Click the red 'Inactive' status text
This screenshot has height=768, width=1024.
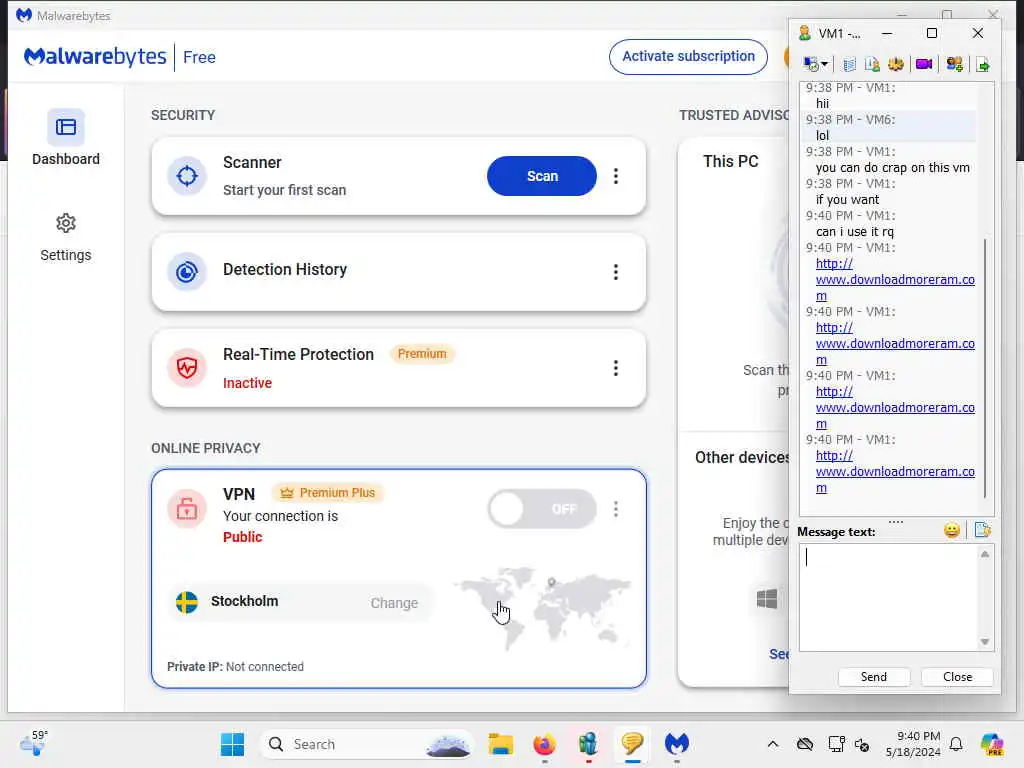pyautogui.click(x=248, y=383)
